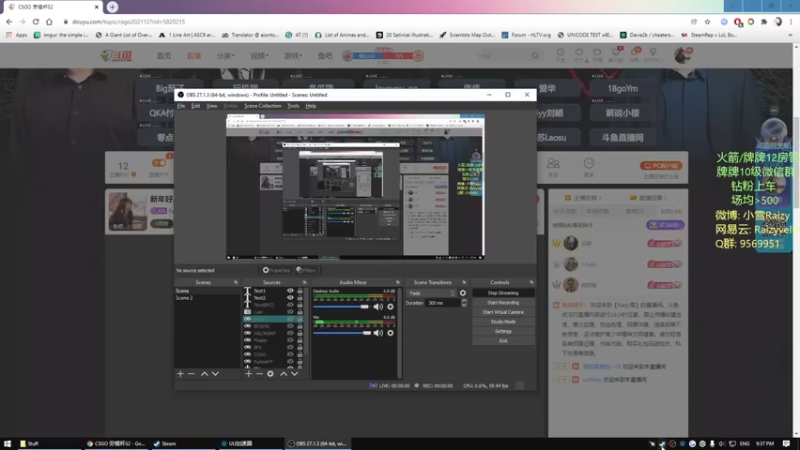Open the OBS Edit menu

coord(195,106)
